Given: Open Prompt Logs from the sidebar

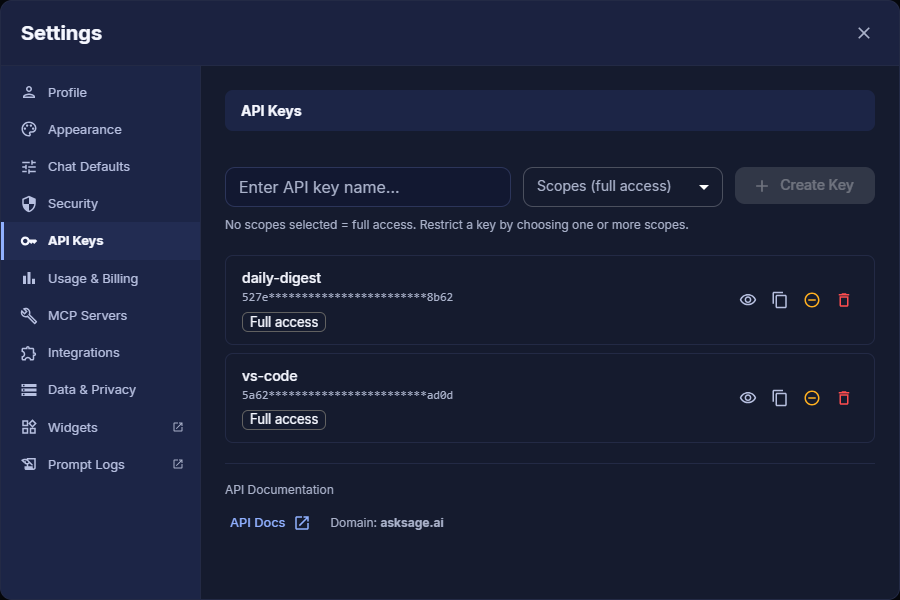Looking at the screenshot, I should (x=100, y=464).
